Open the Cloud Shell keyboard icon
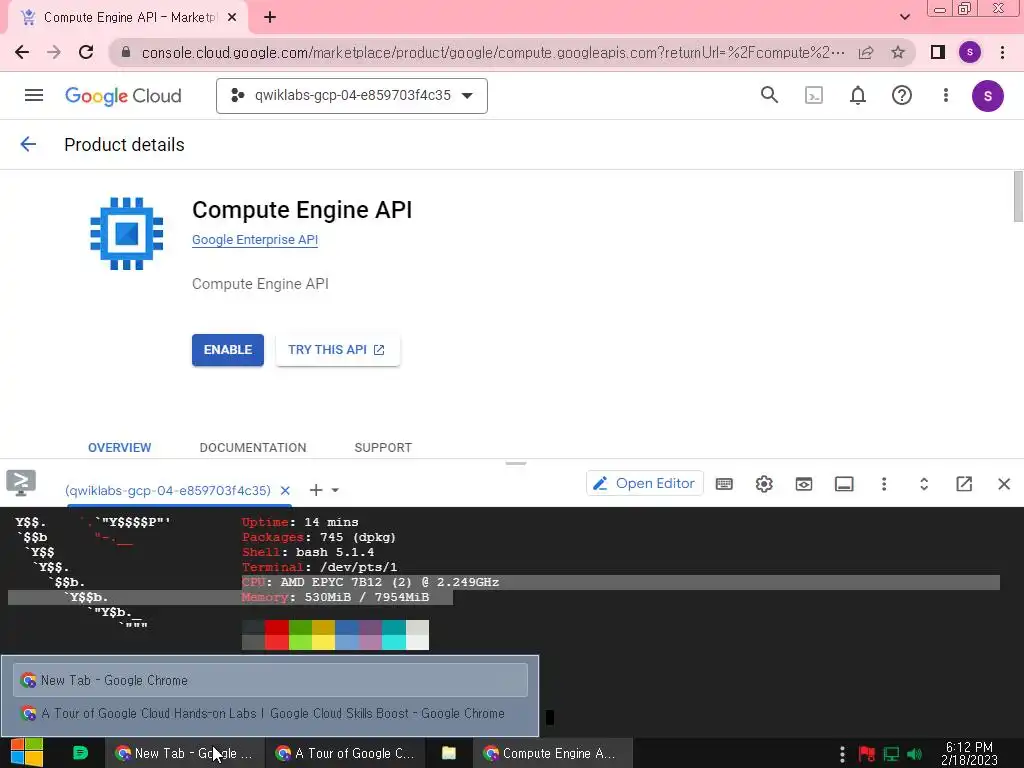The height and width of the screenshot is (768, 1024). [724, 484]
